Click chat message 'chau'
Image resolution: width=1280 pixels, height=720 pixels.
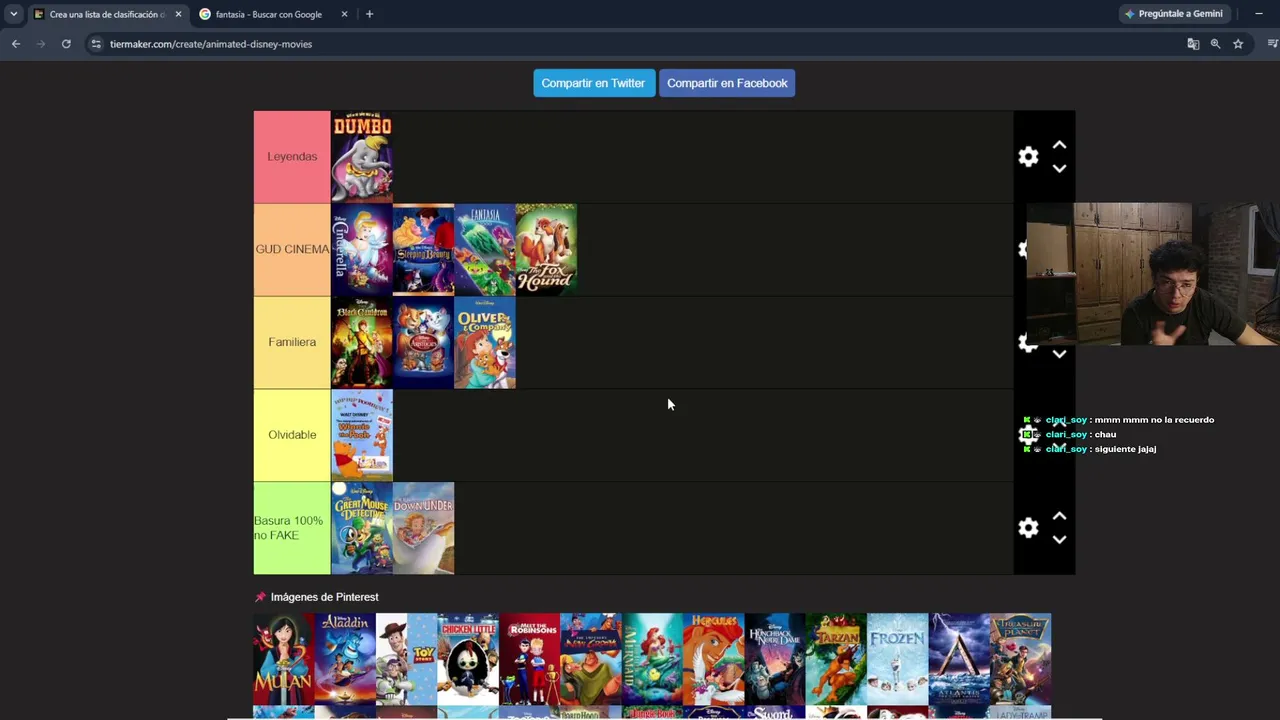1105,435
